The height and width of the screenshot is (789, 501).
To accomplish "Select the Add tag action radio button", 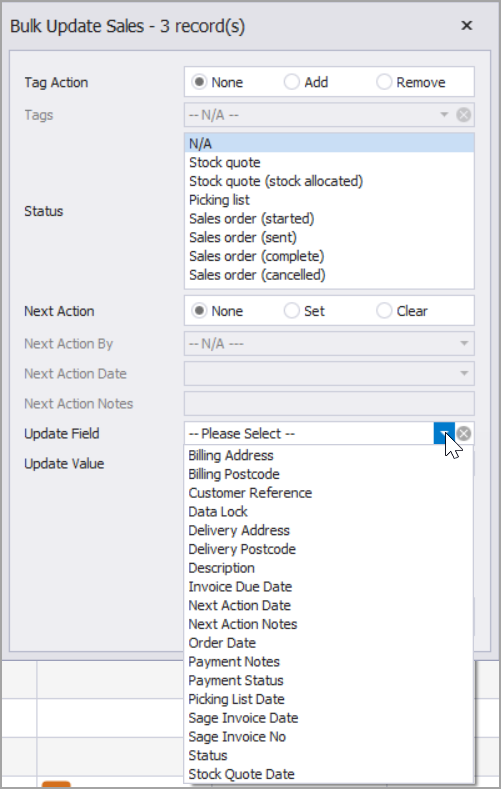I will click(x=306, y=82).
